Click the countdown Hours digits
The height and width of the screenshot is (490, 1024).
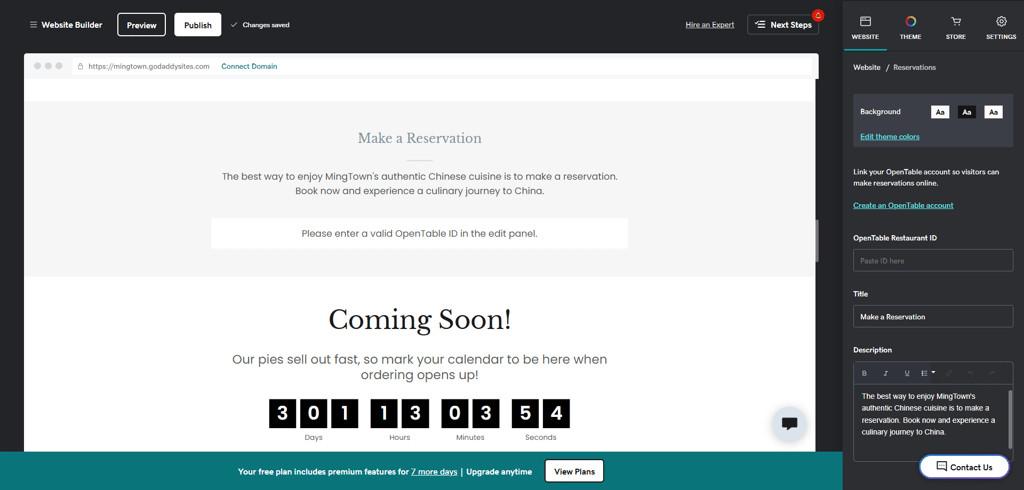tap(400, 414)
